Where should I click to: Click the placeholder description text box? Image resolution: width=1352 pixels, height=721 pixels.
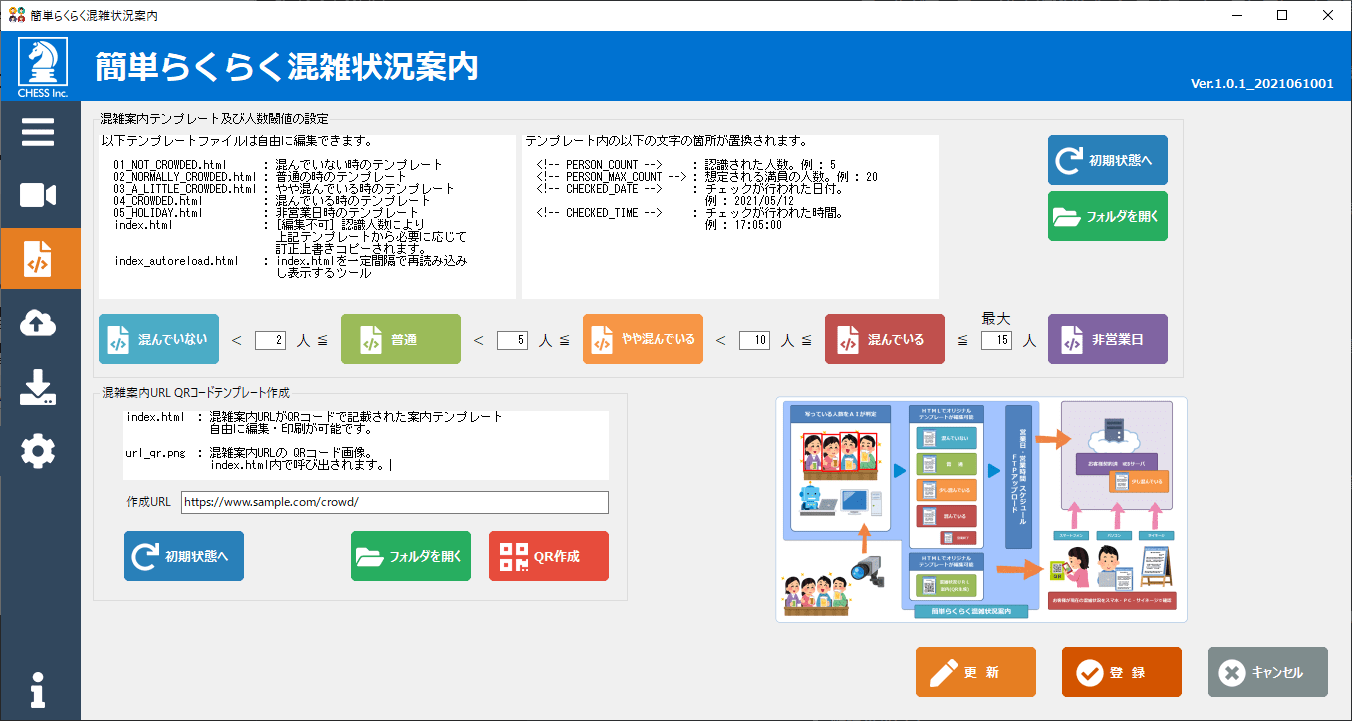click(731, 216)
